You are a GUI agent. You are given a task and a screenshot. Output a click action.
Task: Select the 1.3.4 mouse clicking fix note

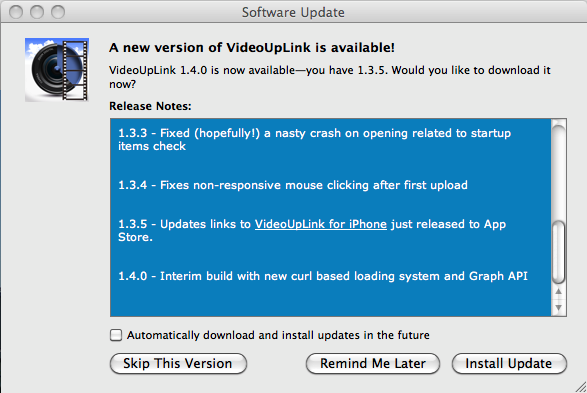point(293,185)
